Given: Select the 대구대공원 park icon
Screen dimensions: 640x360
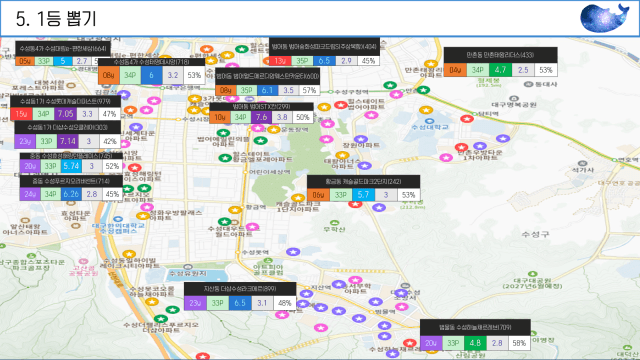Looking at the screenshot, I should click(532, 274).
